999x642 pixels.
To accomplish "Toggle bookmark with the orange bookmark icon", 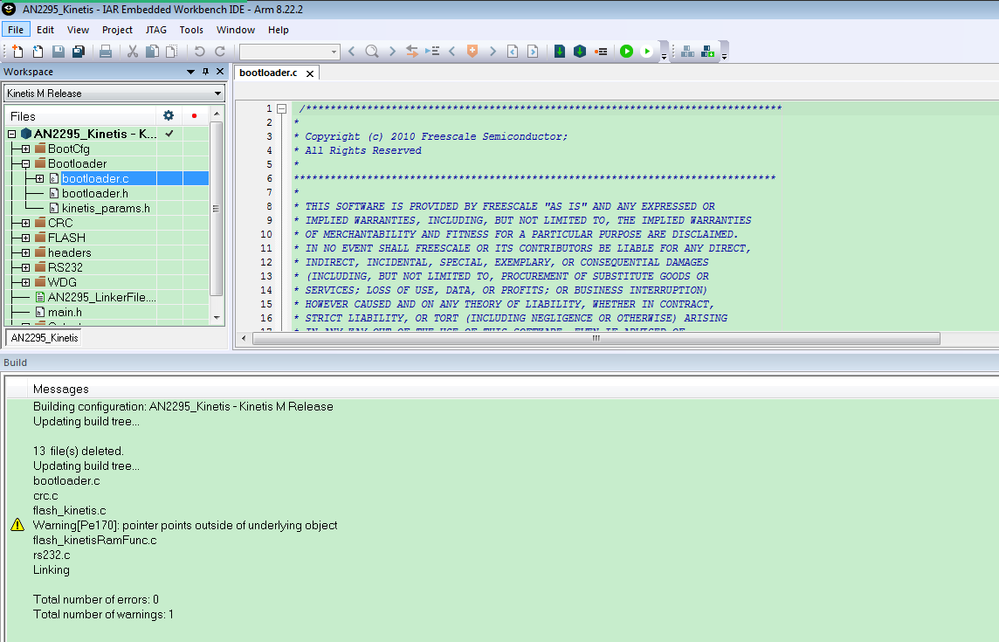I will coord(472,52).
